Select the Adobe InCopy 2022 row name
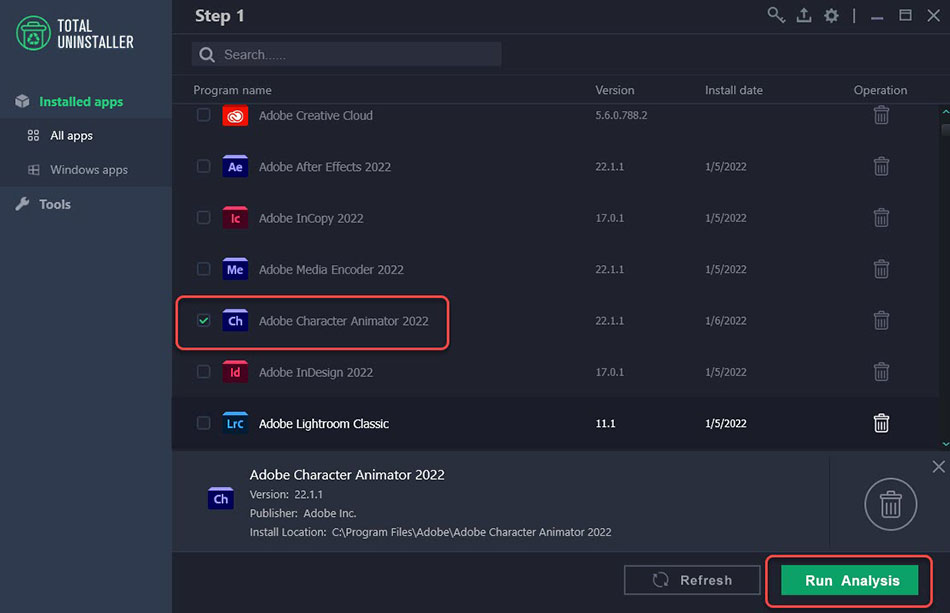 point(311,218)
